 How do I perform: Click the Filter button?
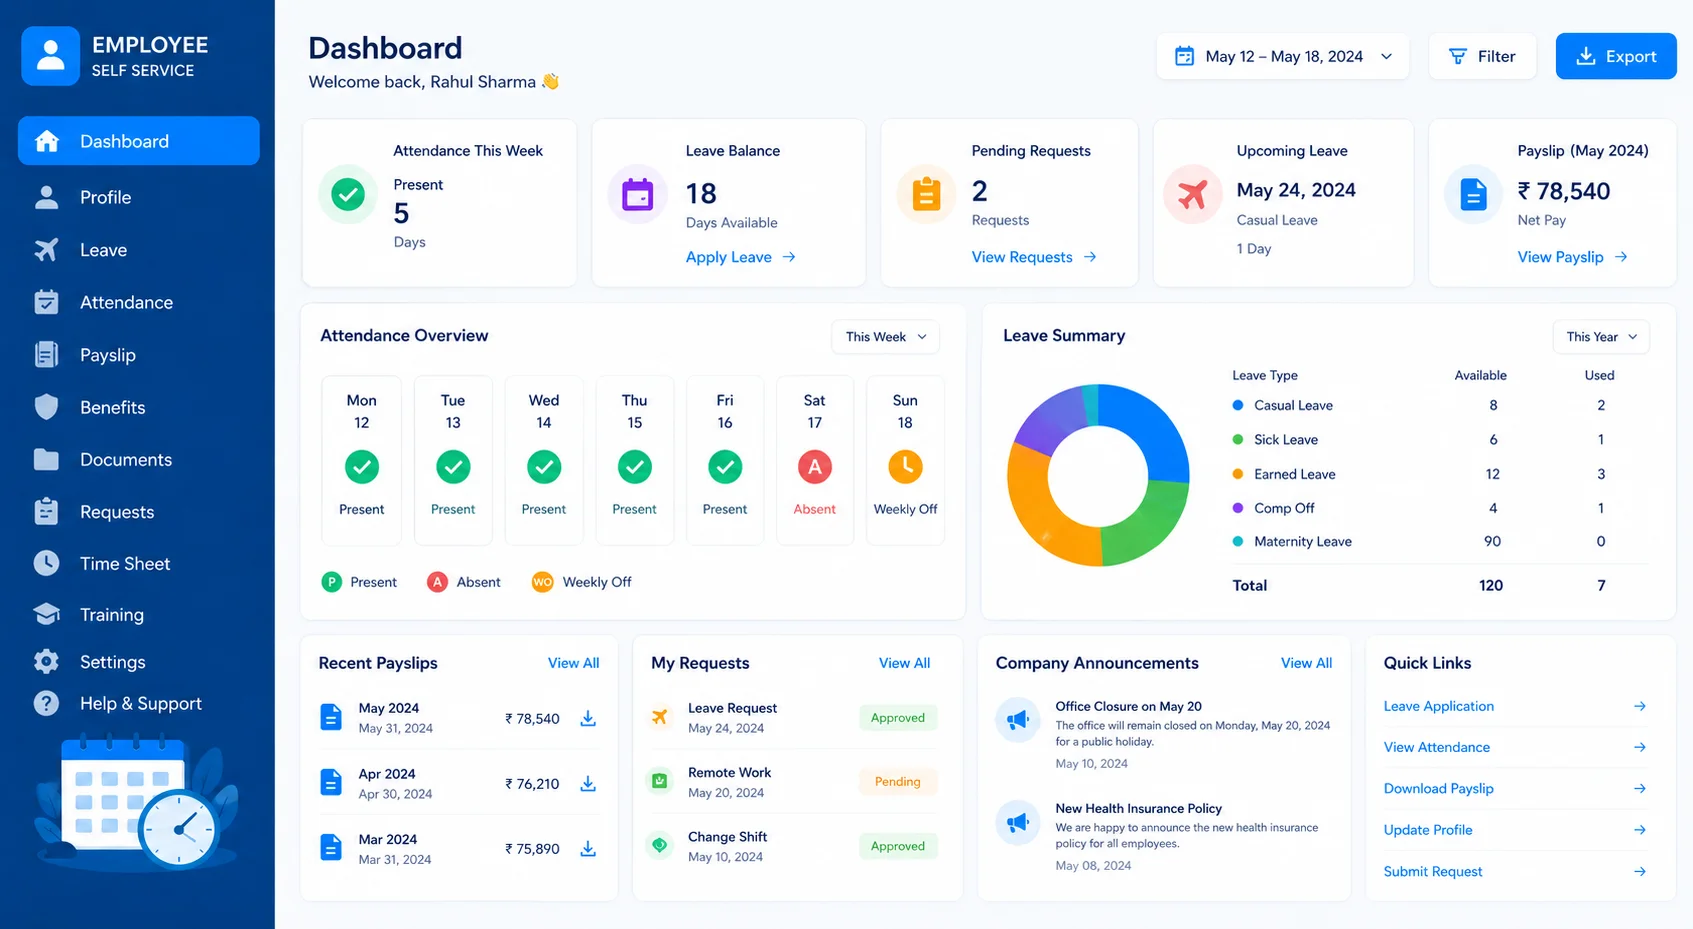point(1482,56)
